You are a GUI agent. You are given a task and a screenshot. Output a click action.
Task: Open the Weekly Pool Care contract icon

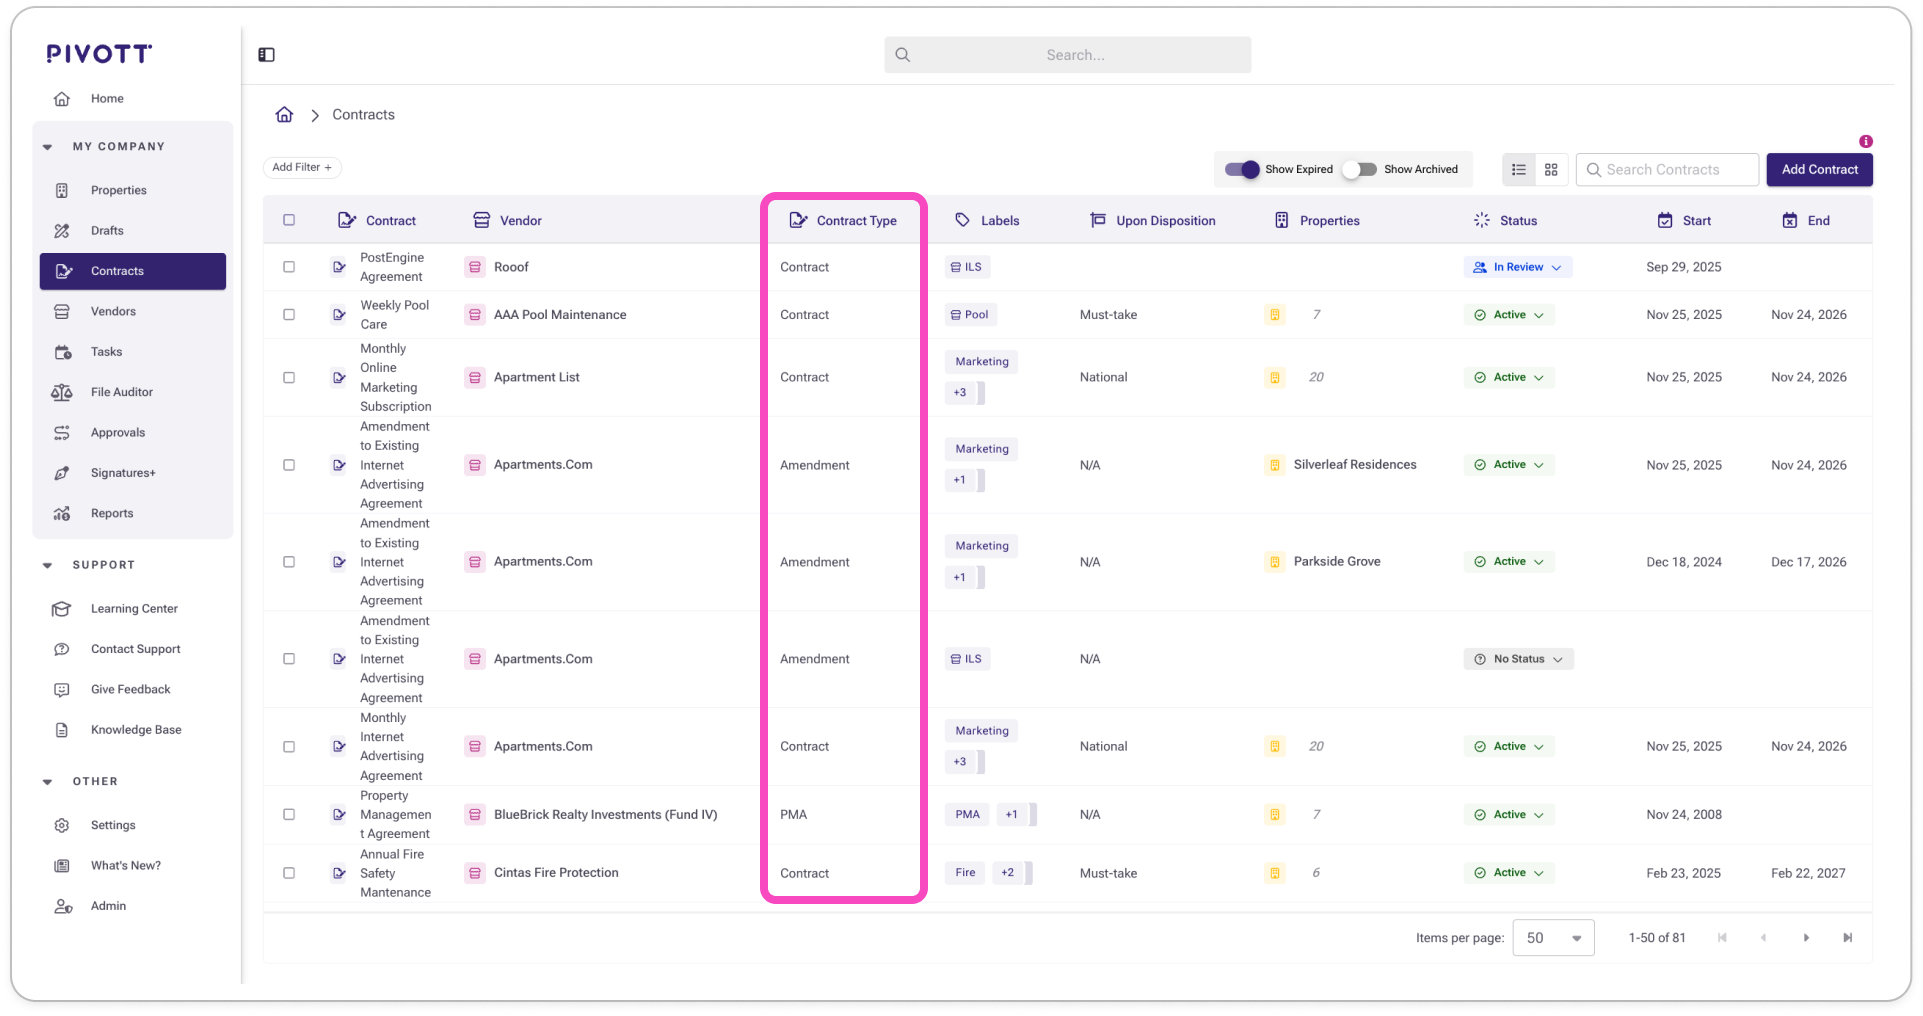pos(339,315)
